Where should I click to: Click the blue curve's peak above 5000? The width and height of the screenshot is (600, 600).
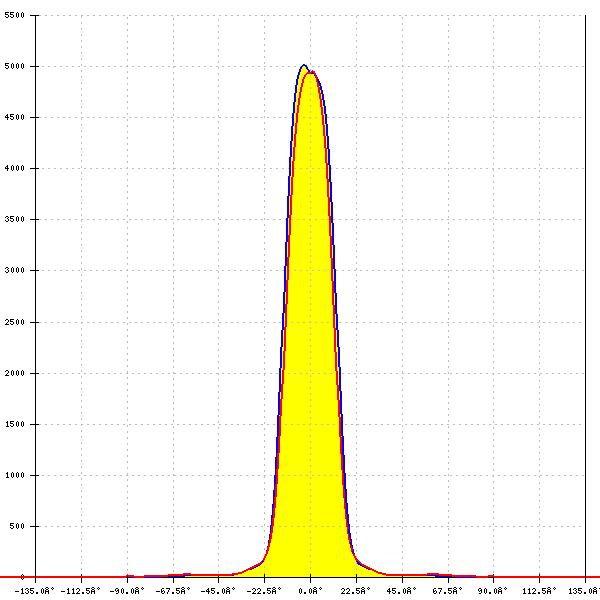304,65
